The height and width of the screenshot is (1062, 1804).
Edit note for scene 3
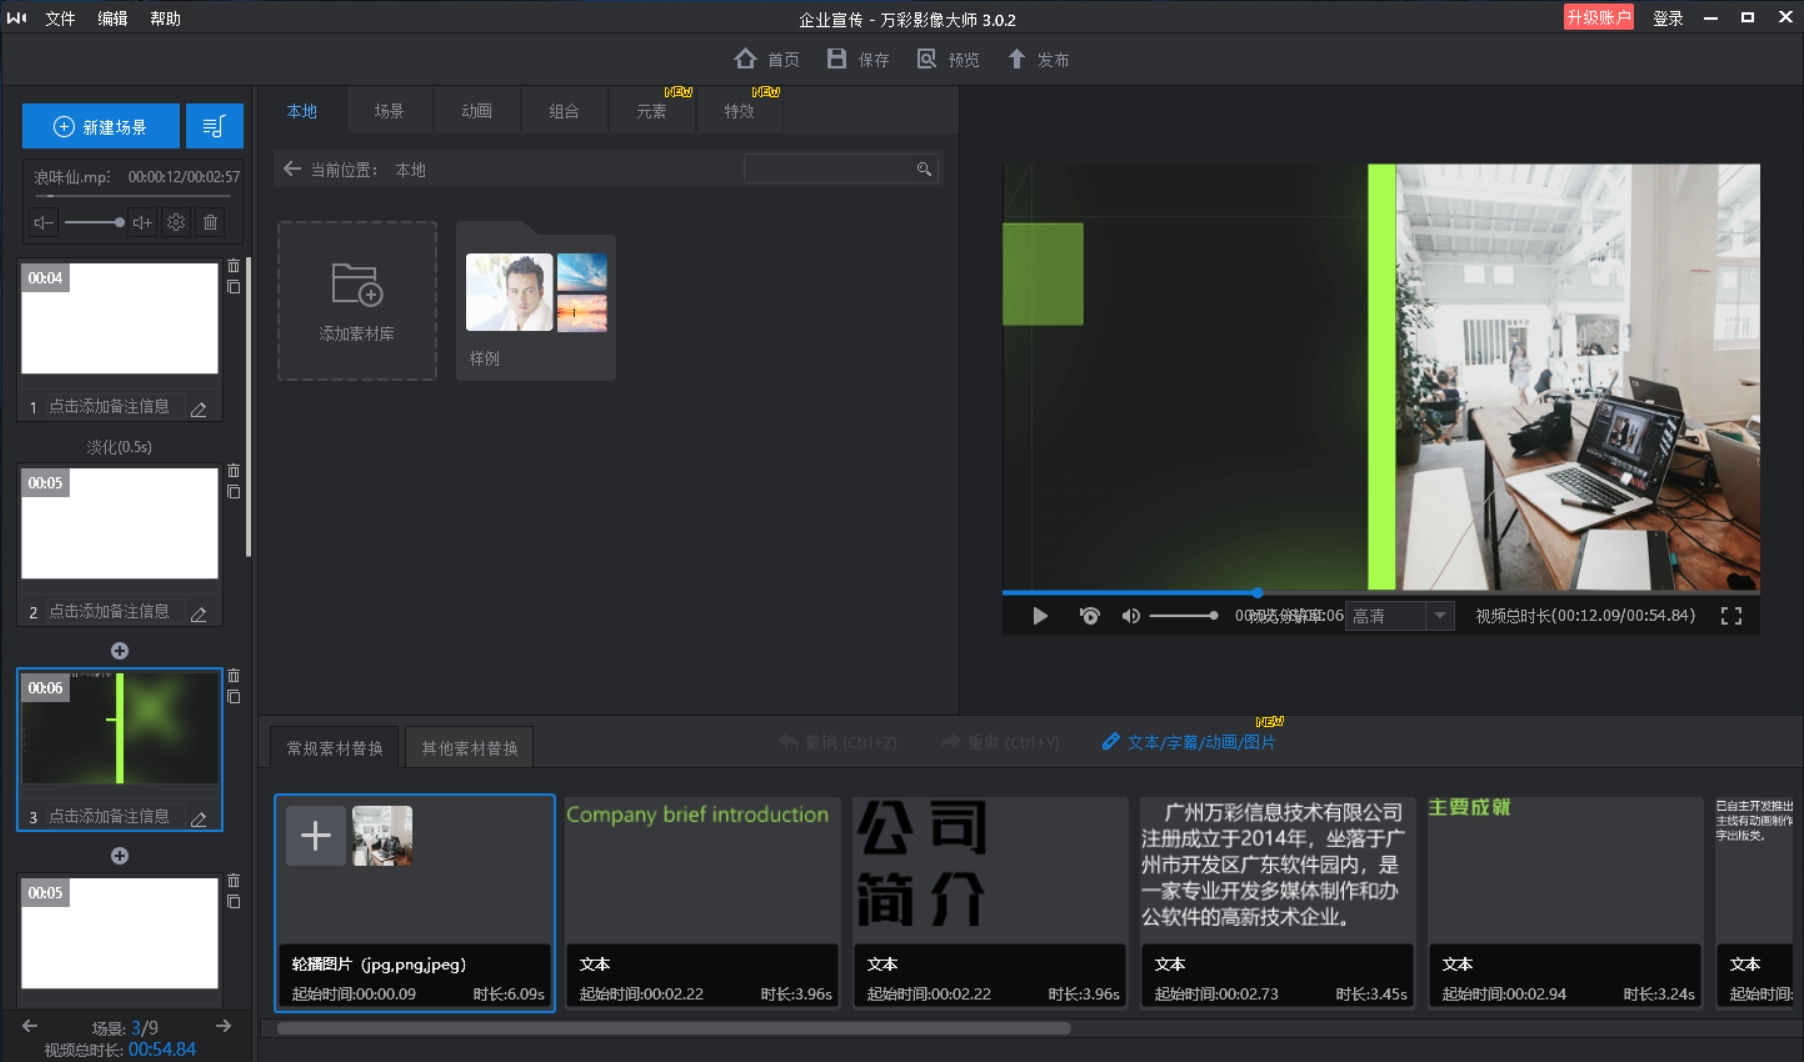tap(199, 818)
